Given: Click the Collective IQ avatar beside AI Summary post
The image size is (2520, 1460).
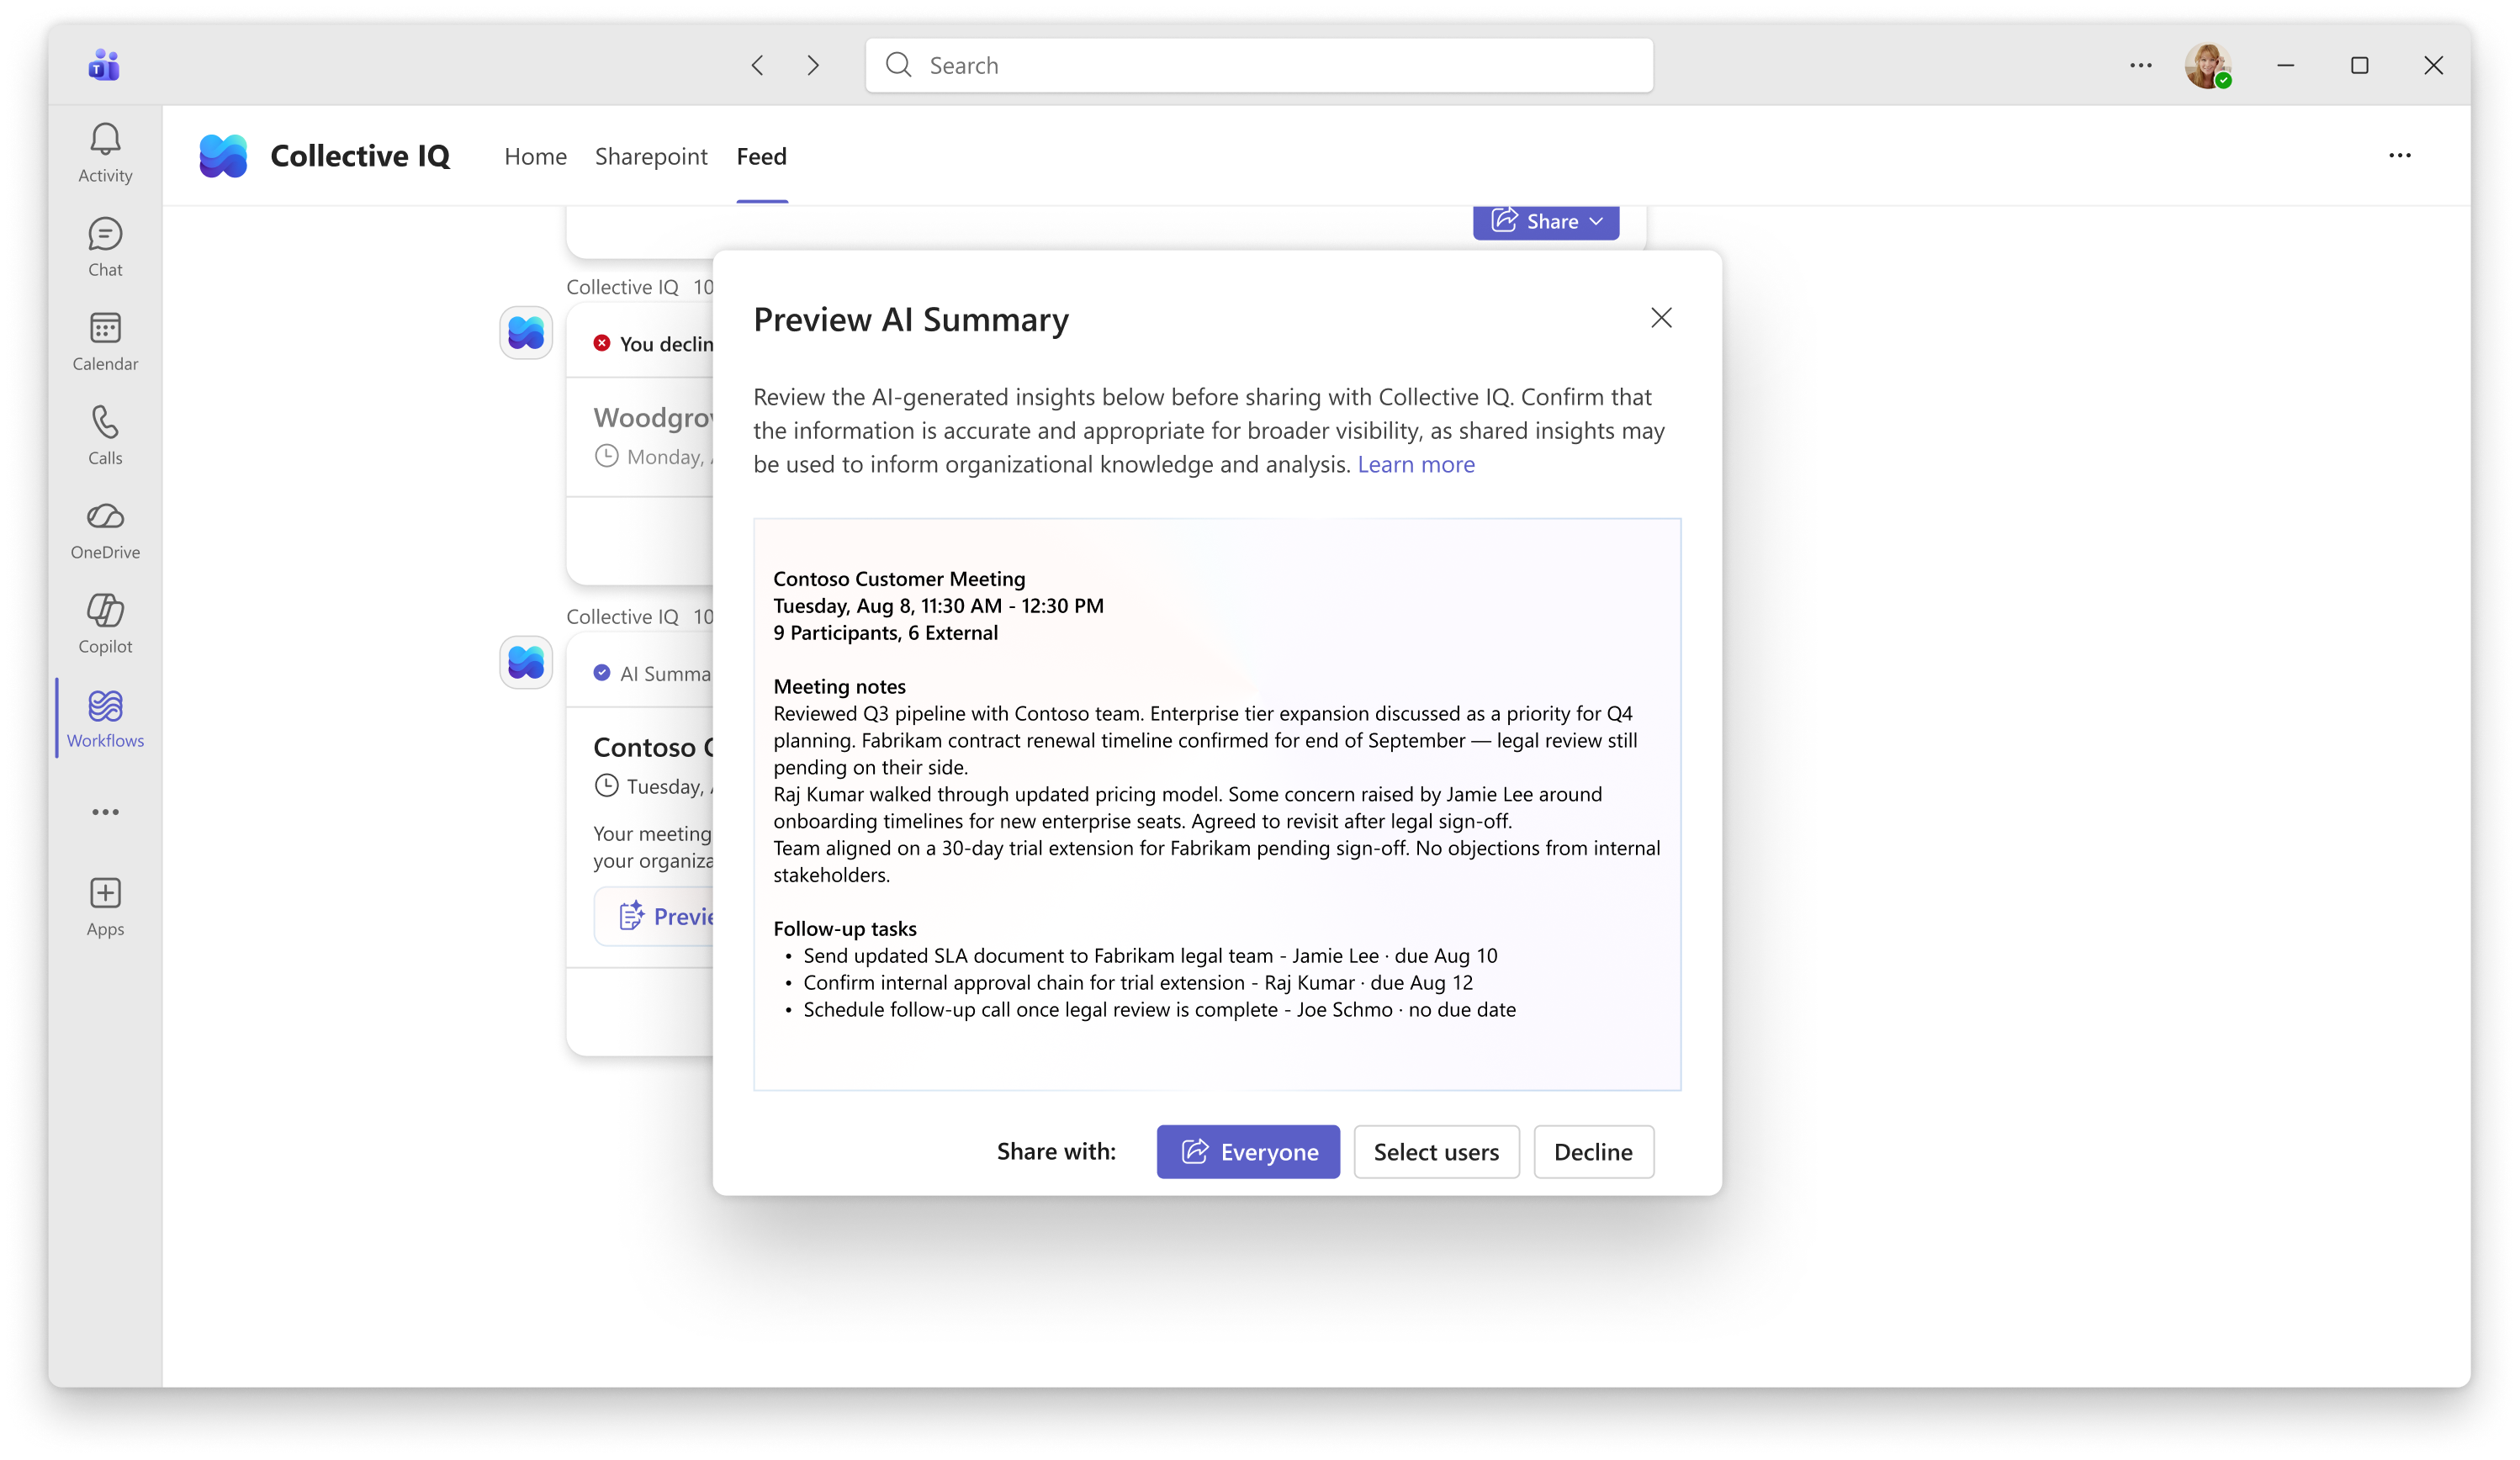Looking at the screenshot, I should [526, 662].
